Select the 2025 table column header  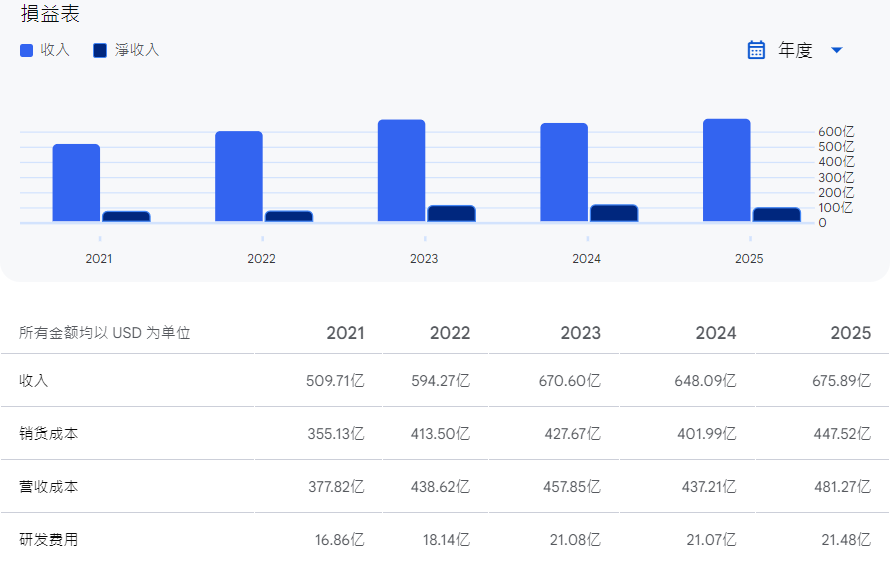point(850,333)
